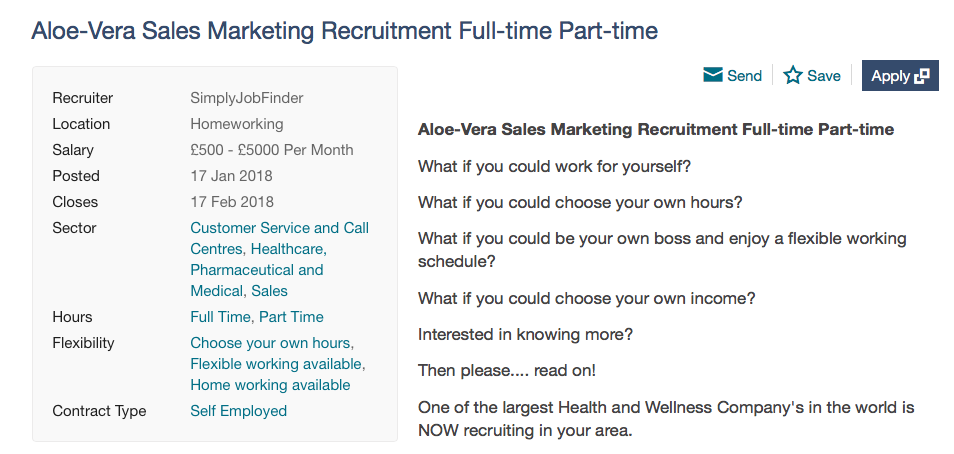Image resolution: width=954 pixels, height=454 pixels.
Task: Click the star Save icon
Action: 793,75
